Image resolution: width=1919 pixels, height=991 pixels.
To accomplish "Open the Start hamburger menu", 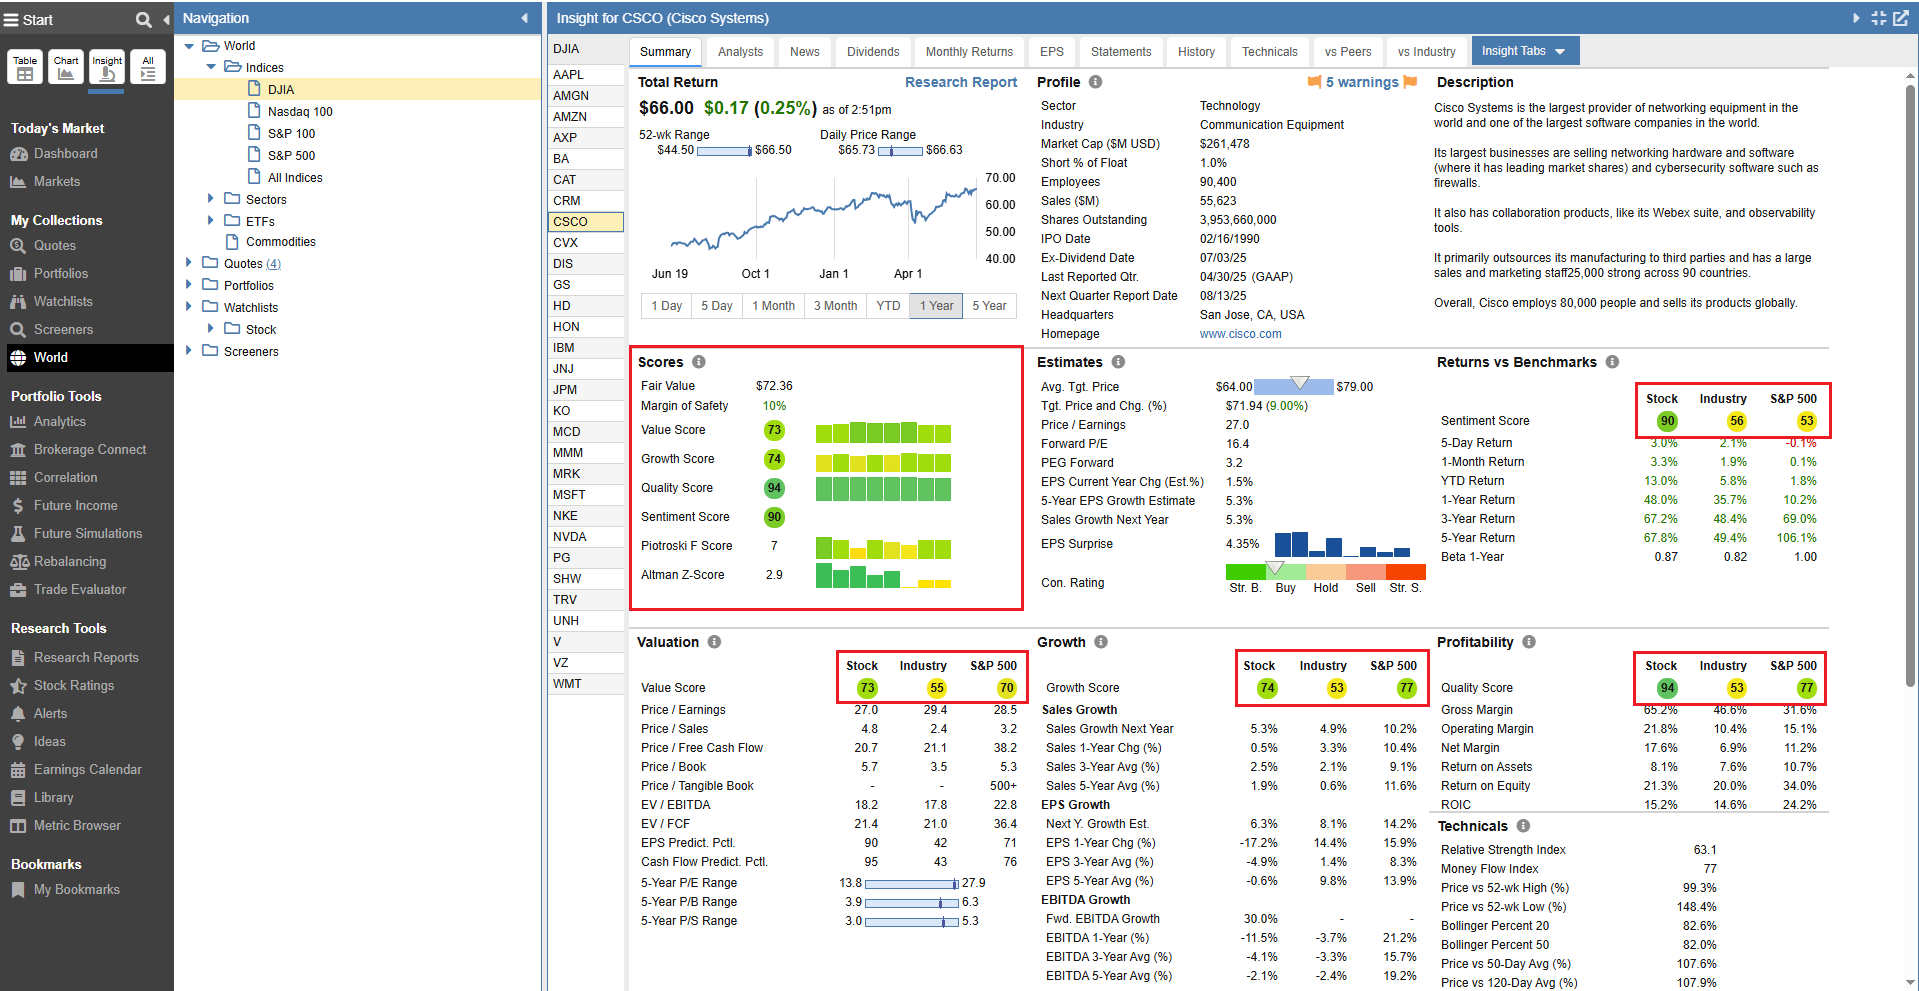I will pos(12,20).
